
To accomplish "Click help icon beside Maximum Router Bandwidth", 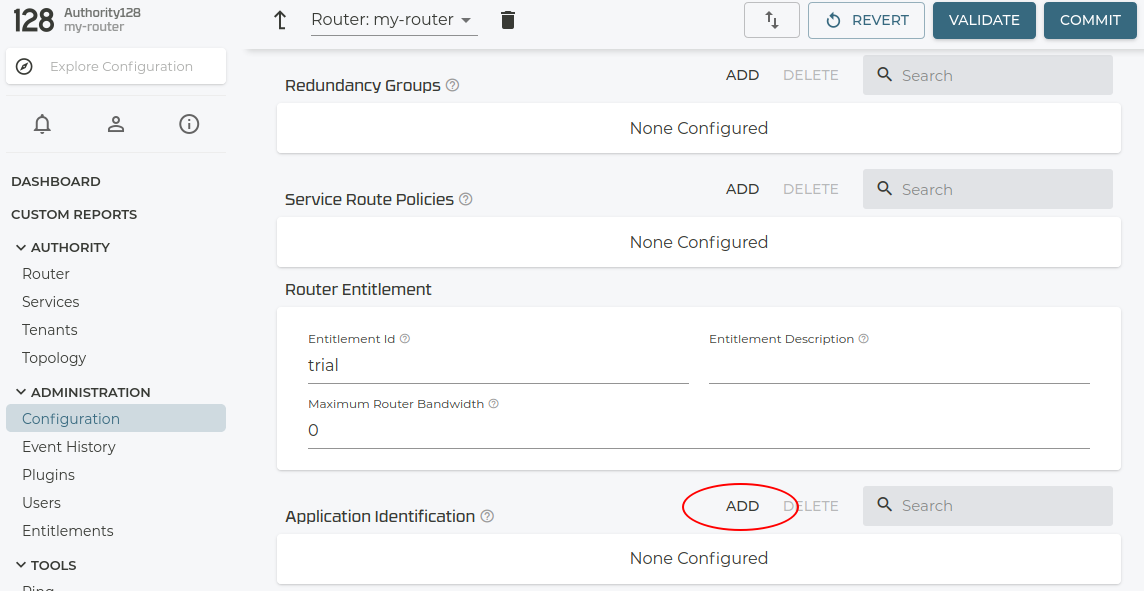I will [x=493, y=404].
